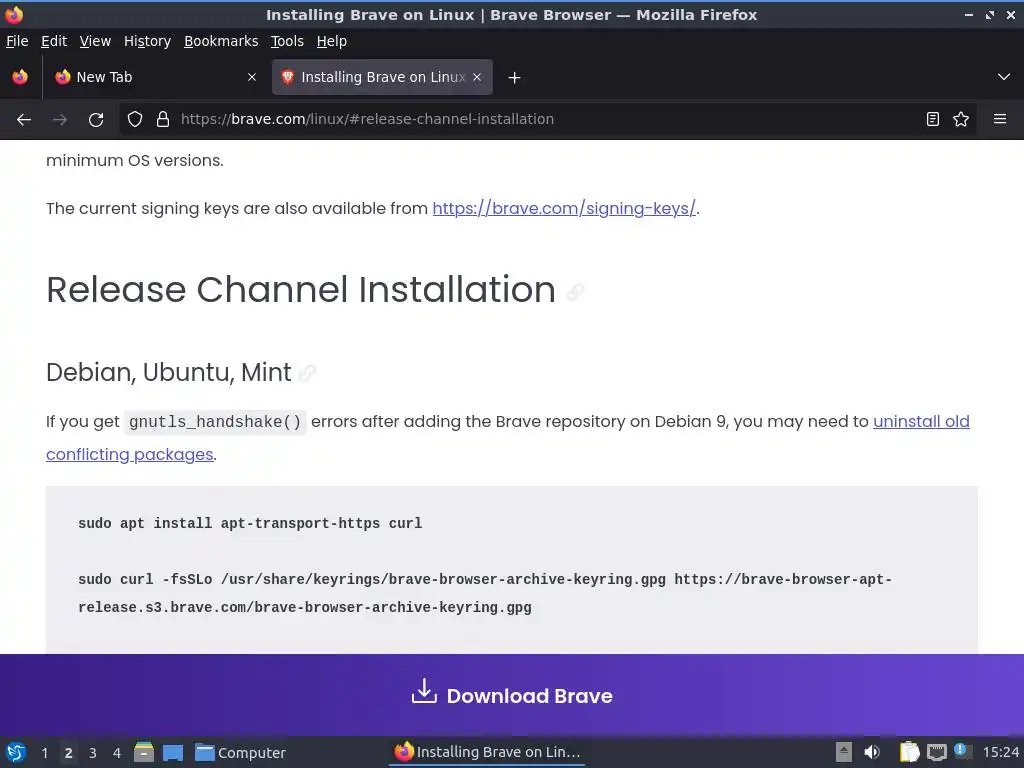Open tracking protection shield info
The width and height of the screenshot is (1024, 768).
pos(135,120)
